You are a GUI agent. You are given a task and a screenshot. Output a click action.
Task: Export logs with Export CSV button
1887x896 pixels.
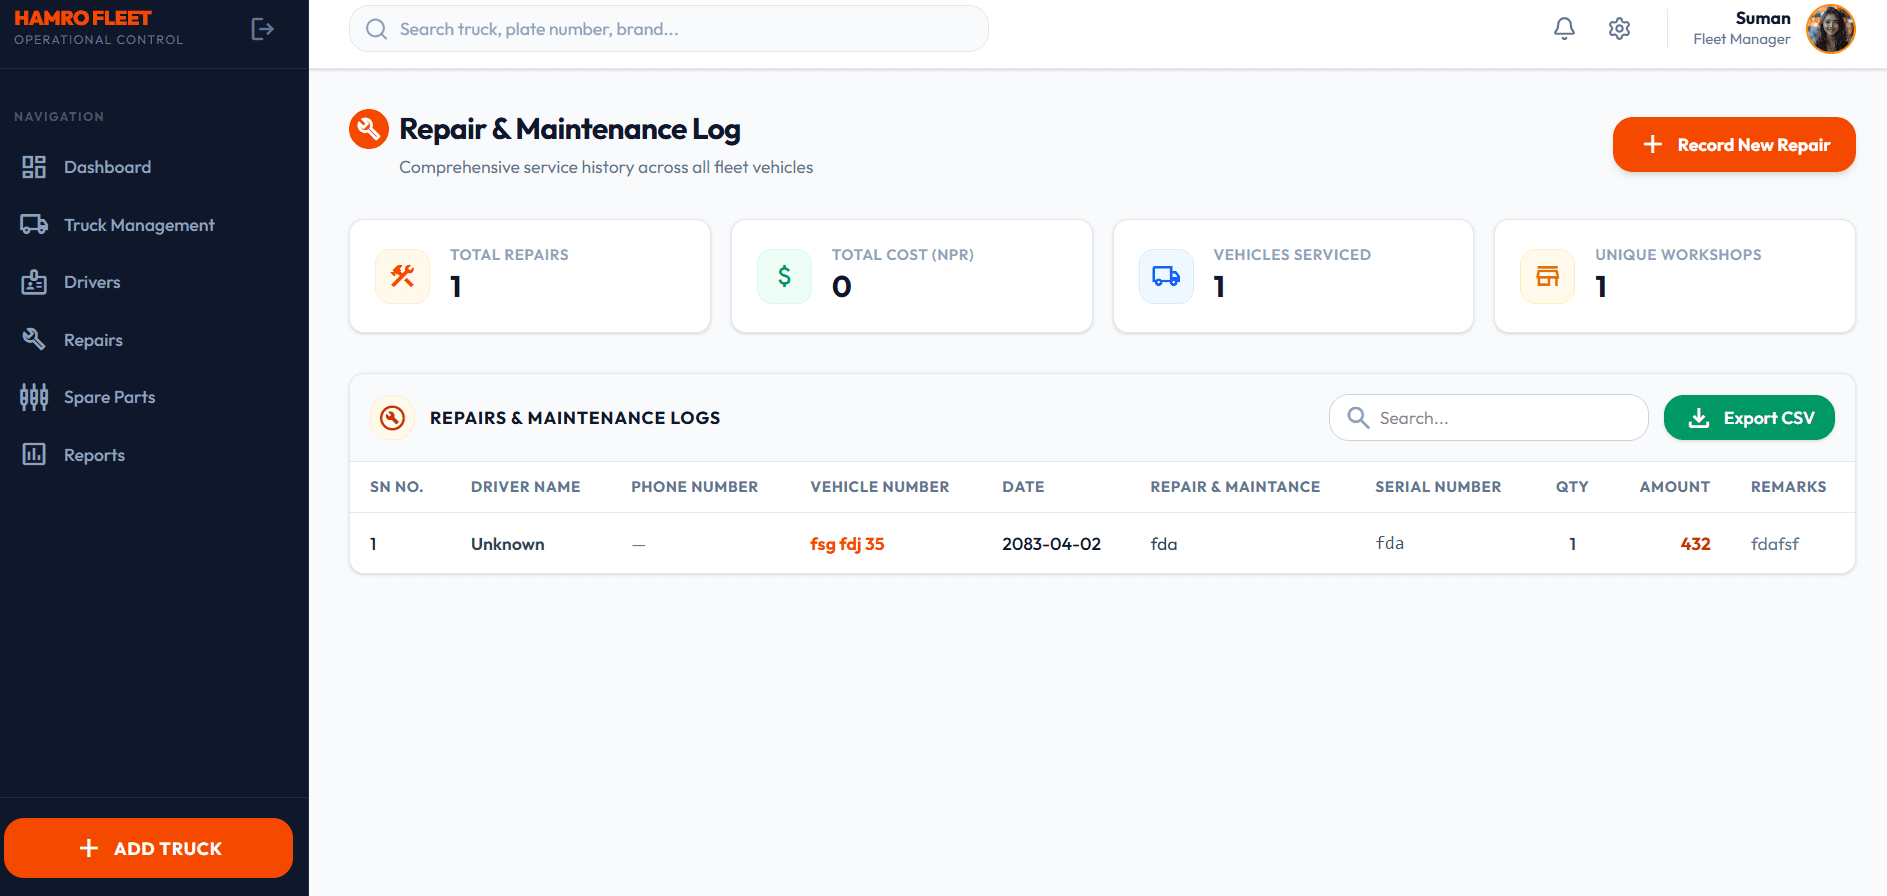1749,418
